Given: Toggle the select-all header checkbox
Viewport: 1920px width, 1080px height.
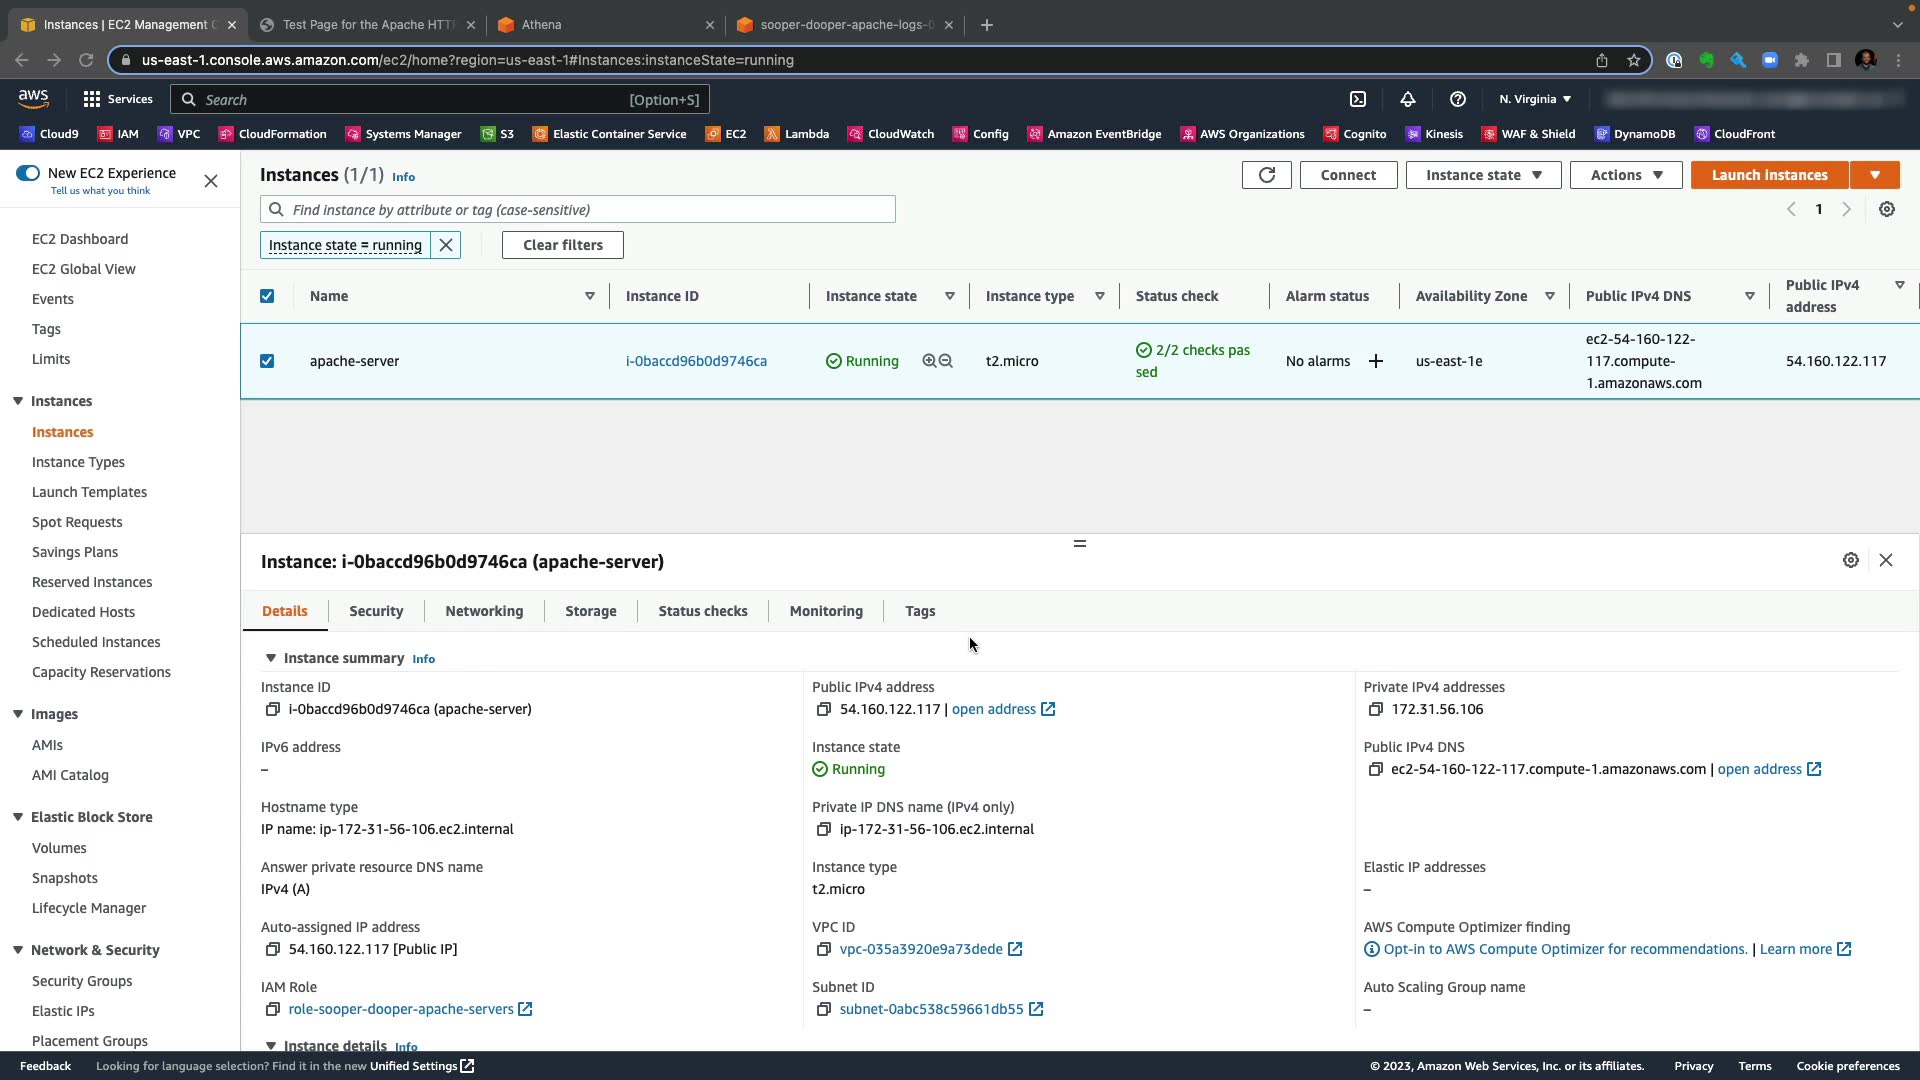Looking at the screenshot, I should click(267, 296).
